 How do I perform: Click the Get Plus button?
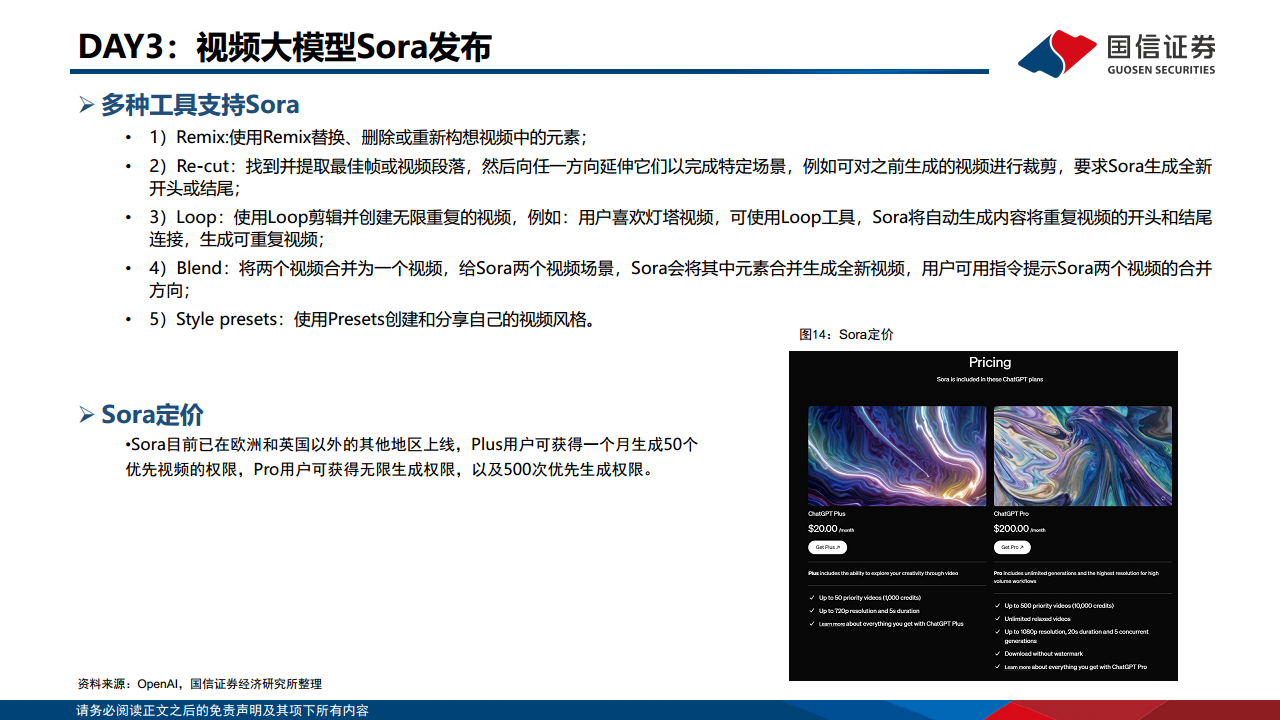827,547
